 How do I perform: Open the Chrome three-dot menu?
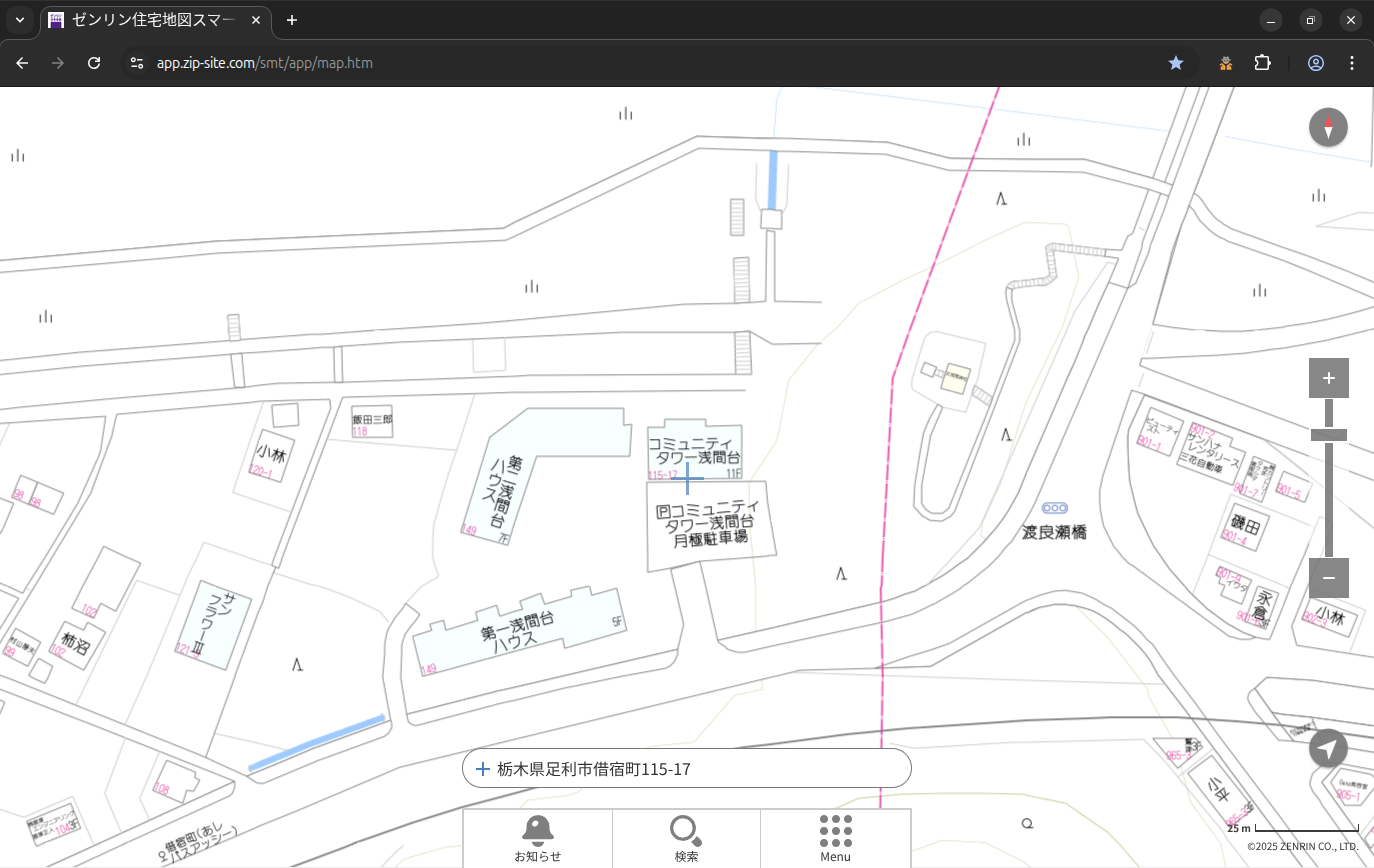pyautogui.click(x=1352, y=63)
